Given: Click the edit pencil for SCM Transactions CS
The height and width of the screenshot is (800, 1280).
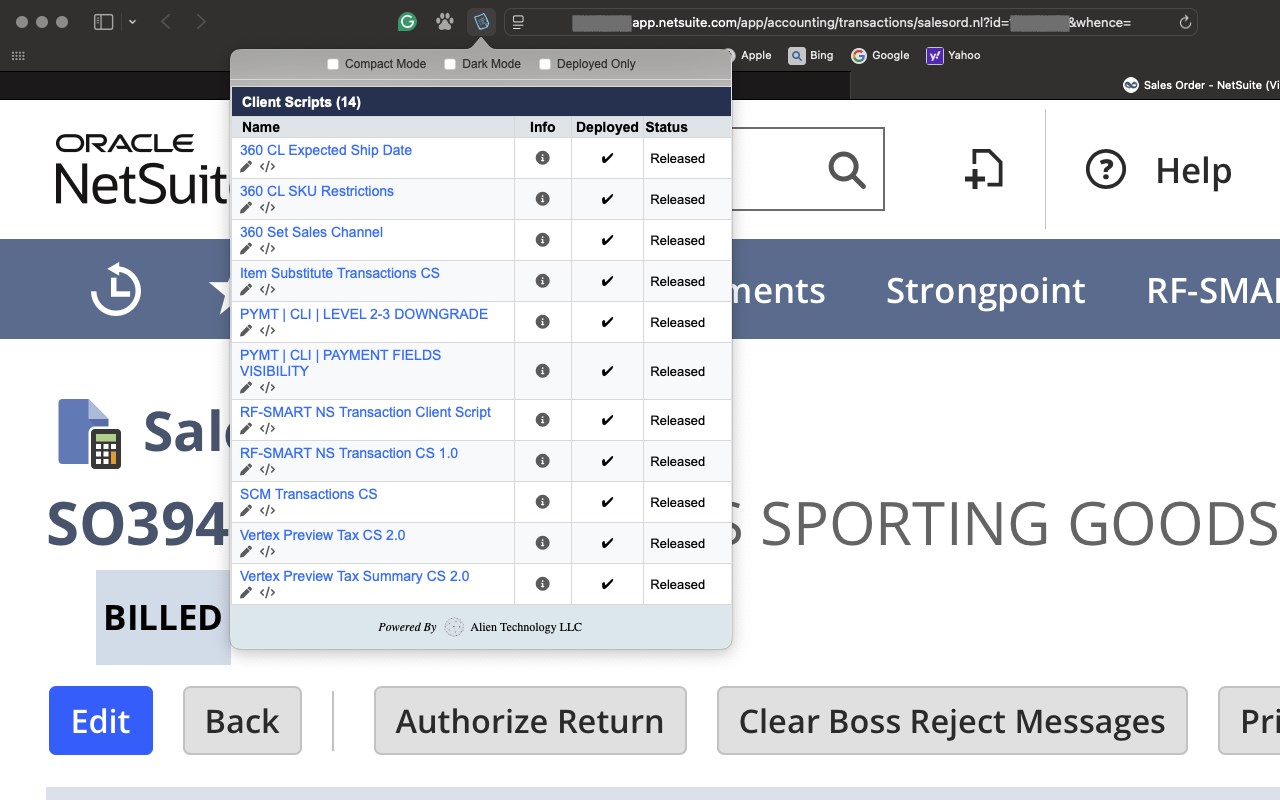Looking at the screenshot, I should click(246, 511).
